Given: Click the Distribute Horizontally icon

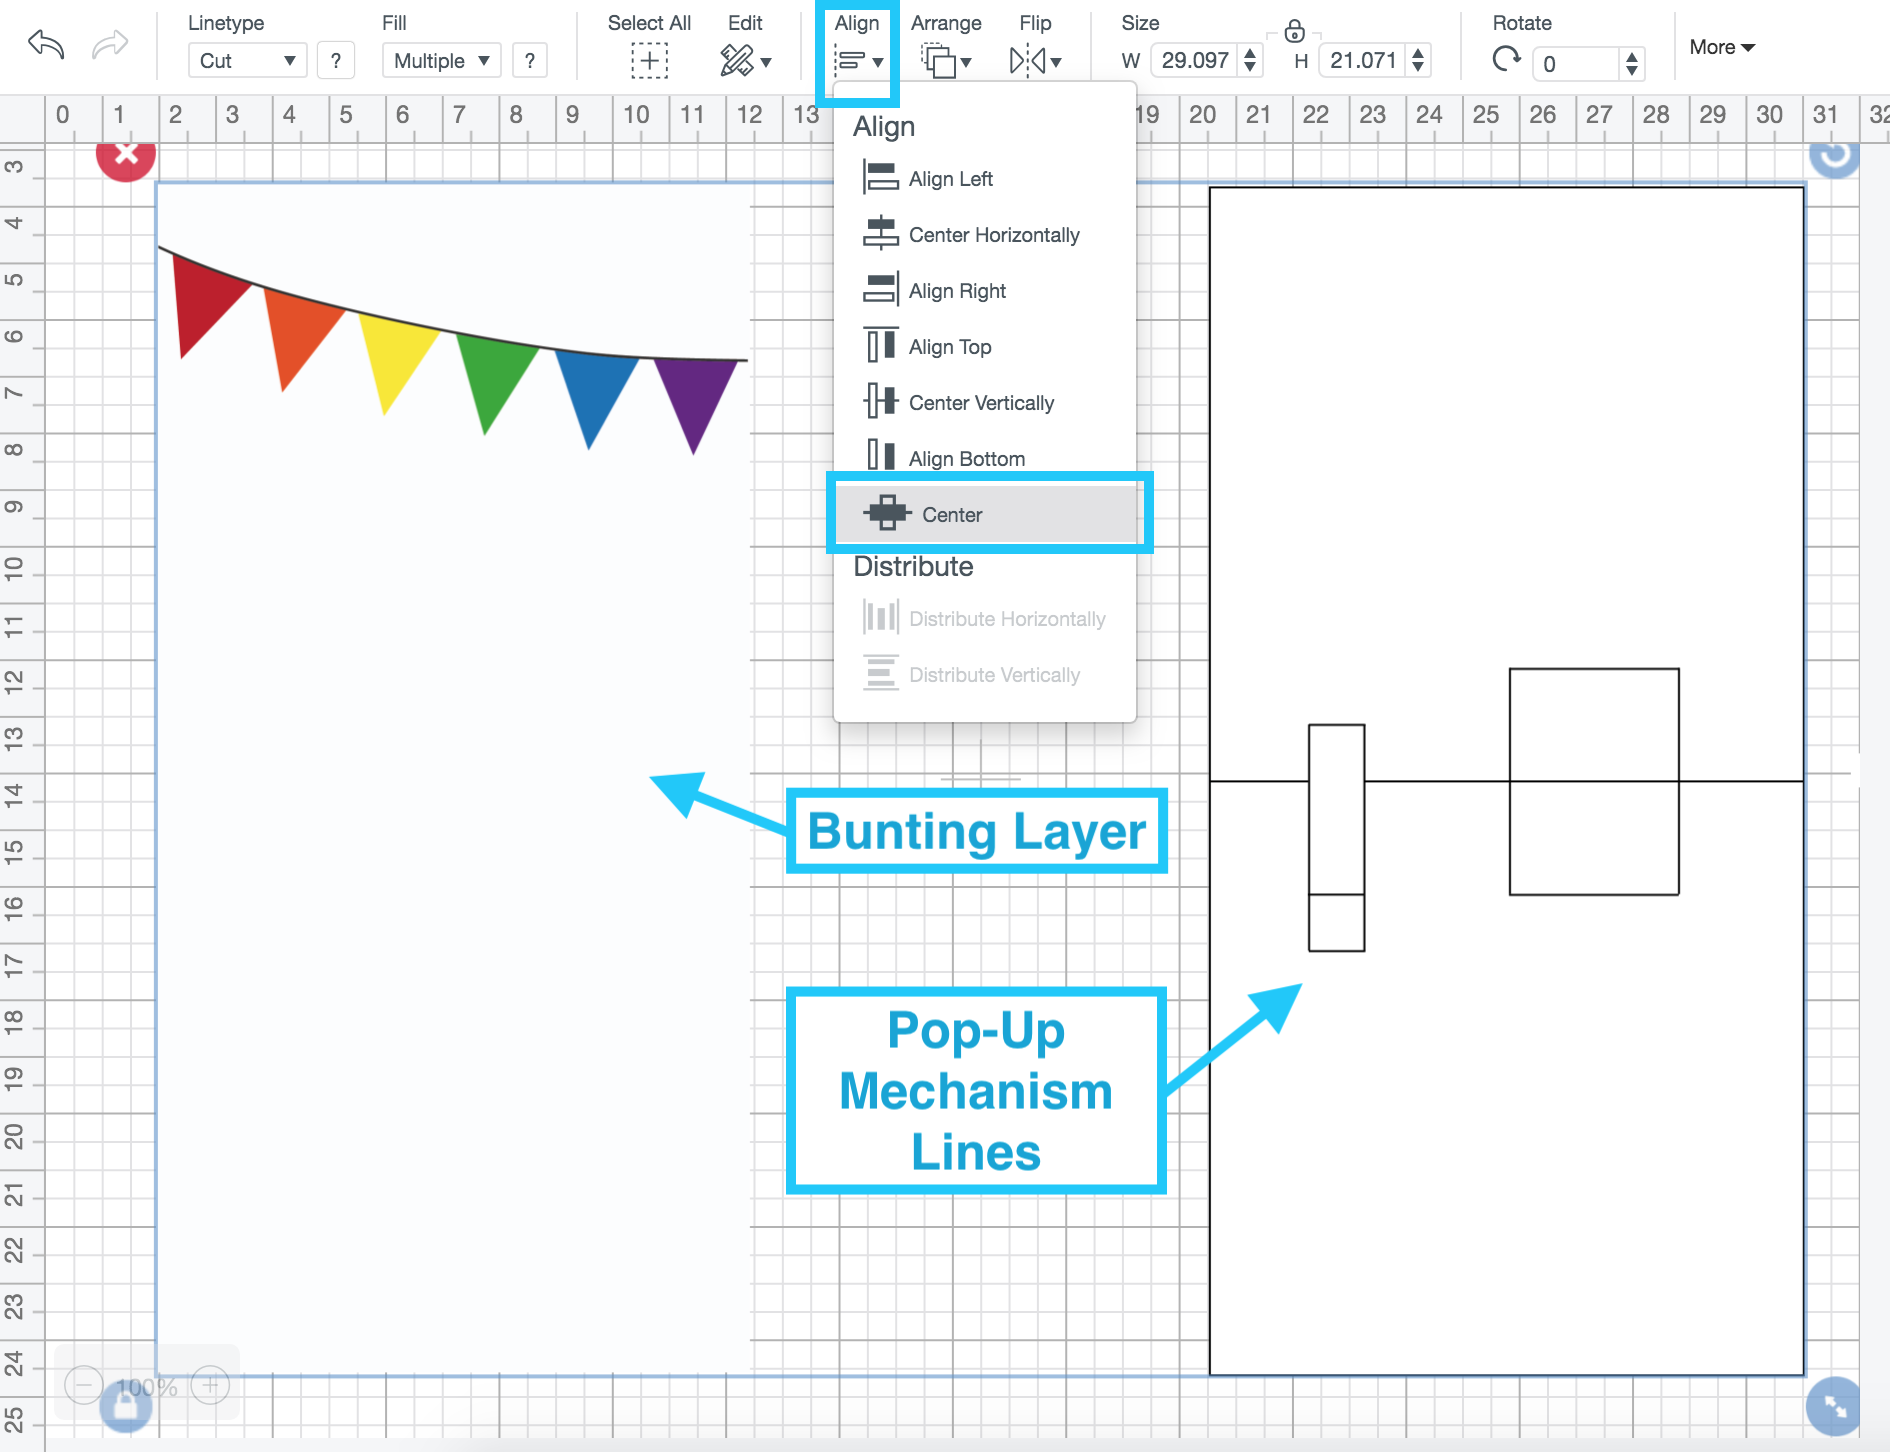Looking at the screenshot, I should [880, 617].
